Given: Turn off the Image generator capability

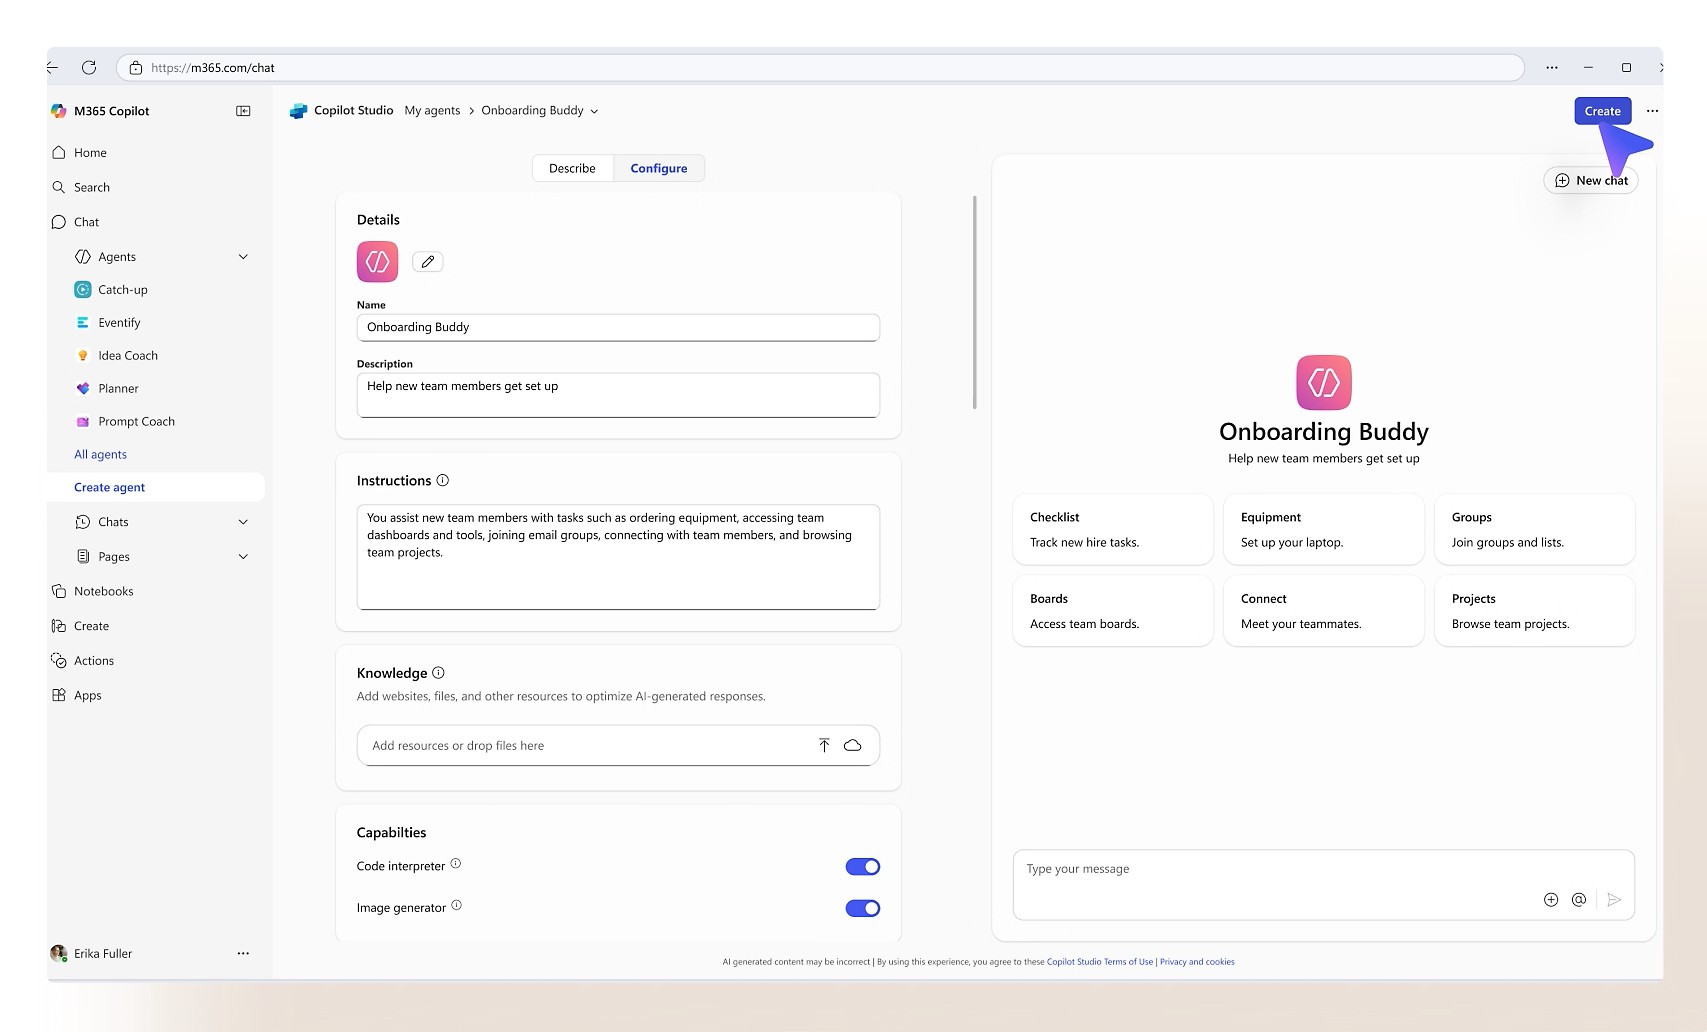Looking at the screenshot, I should tap(862, 908).
